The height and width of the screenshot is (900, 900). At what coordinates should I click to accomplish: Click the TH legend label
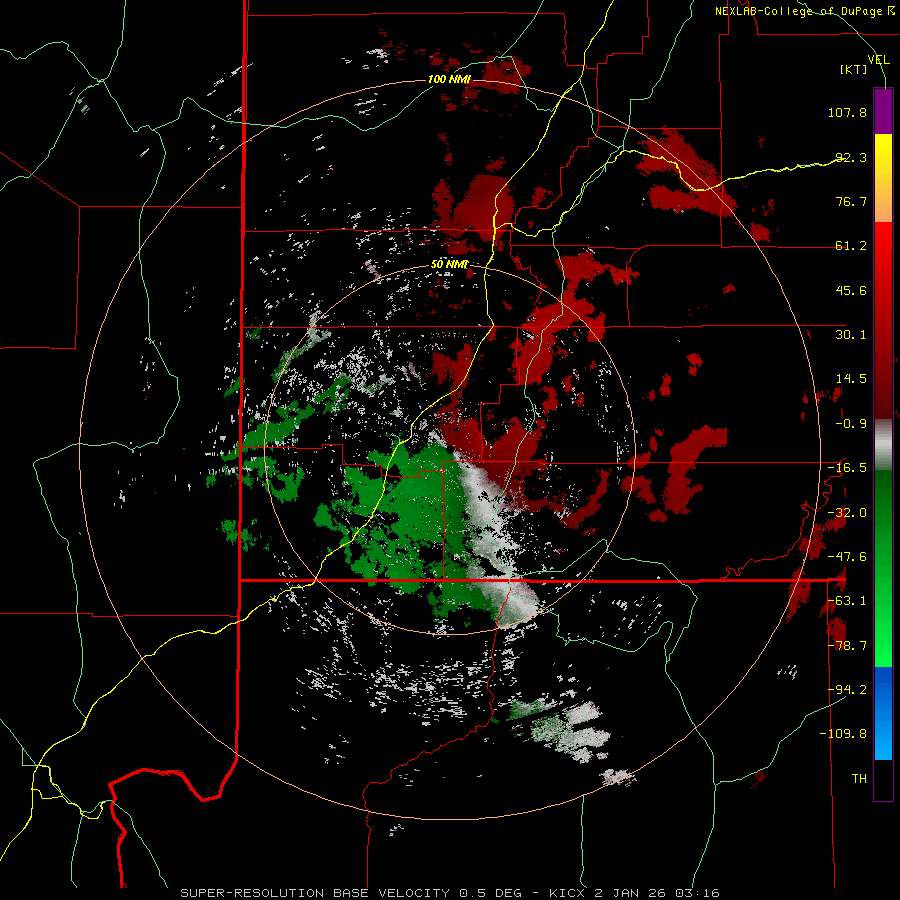coord(859,779)
